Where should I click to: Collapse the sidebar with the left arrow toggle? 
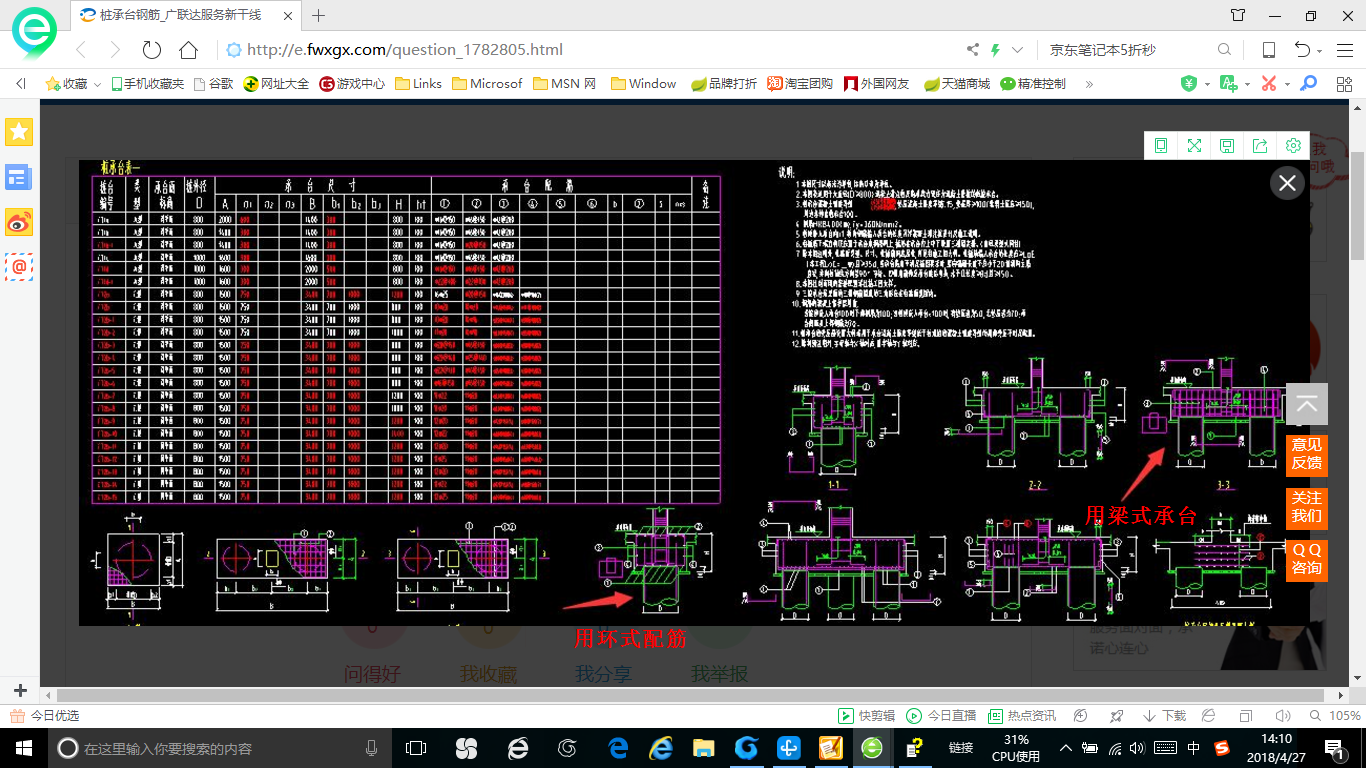(x=21, y=84)
